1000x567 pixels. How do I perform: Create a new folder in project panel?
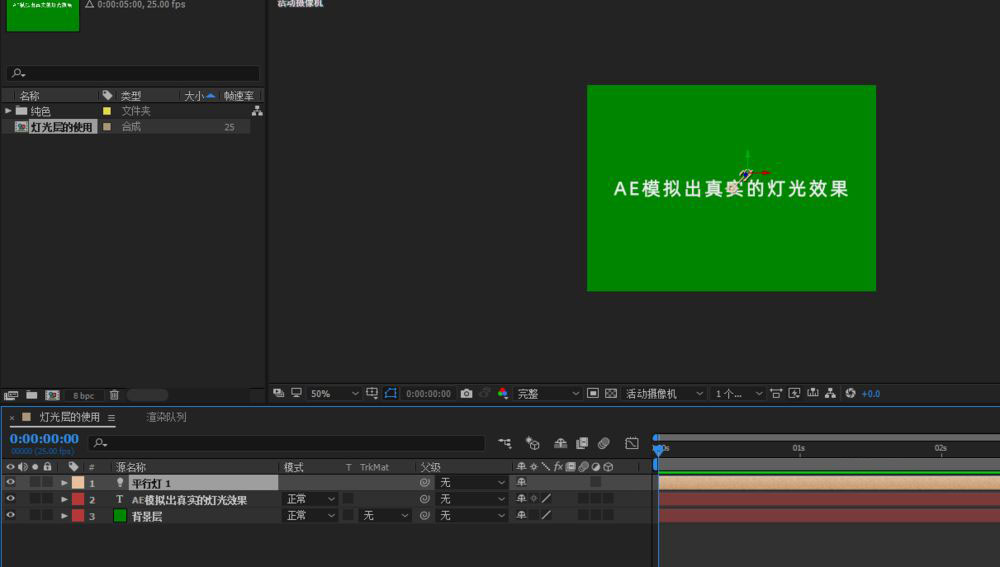point(31,395)
